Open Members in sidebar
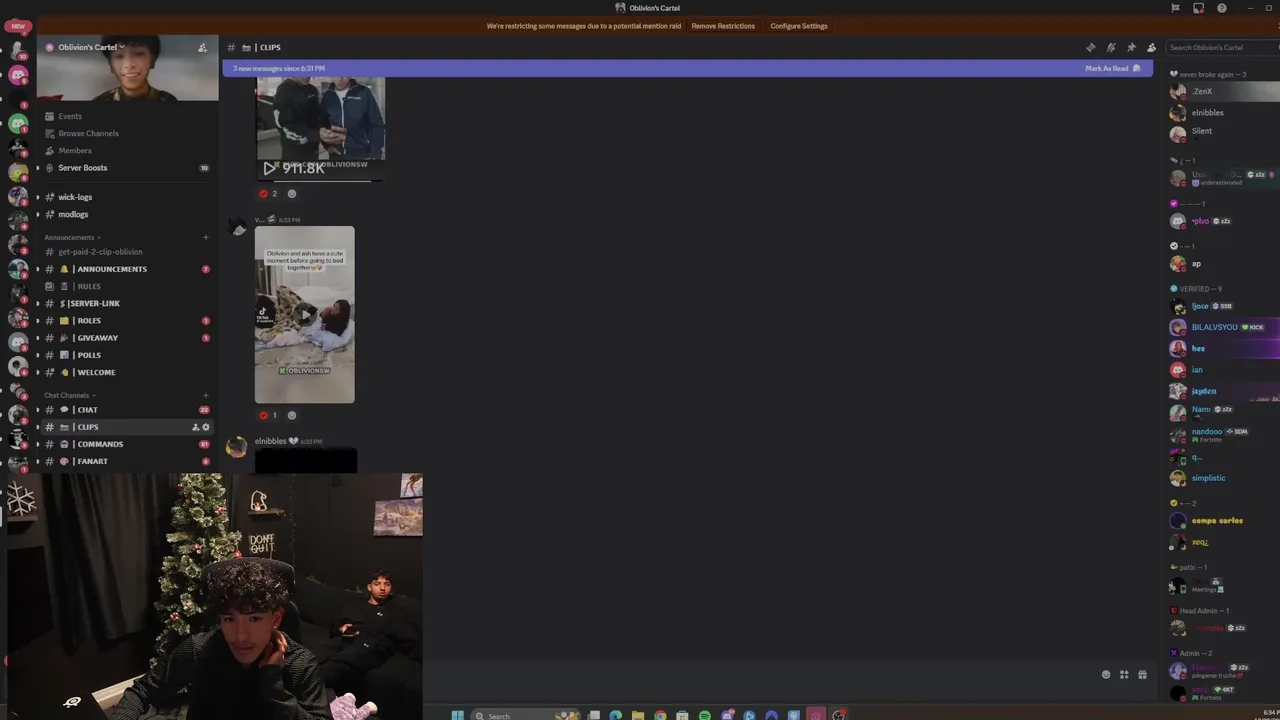This screenshot has height=720, width=1280. click(x=75, y=150)
